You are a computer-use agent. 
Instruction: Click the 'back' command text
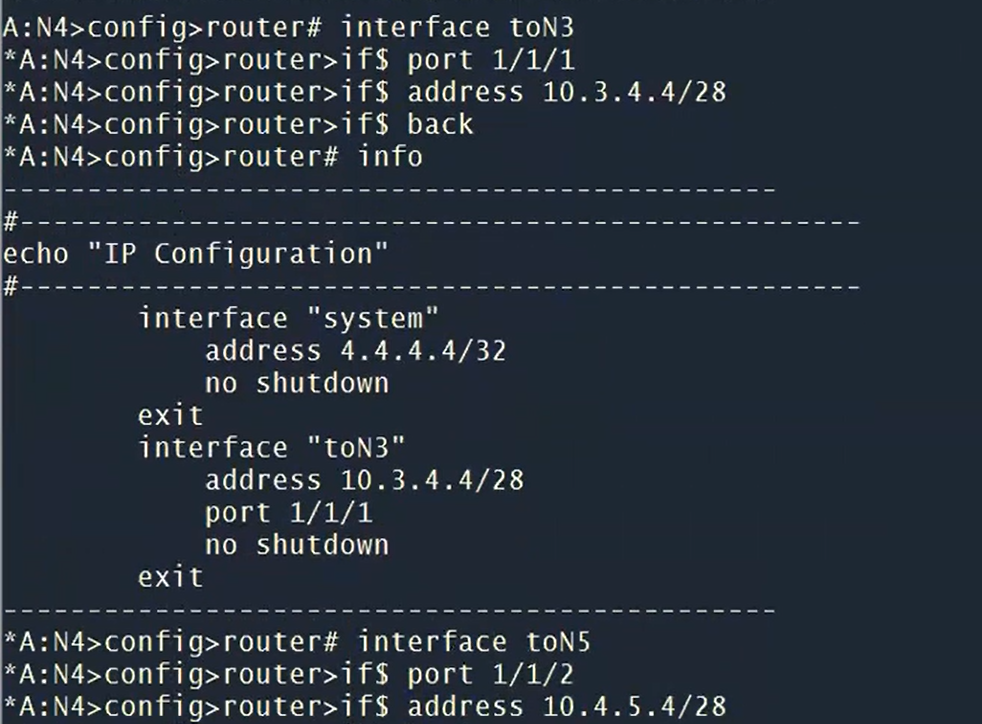pos(440,125)
